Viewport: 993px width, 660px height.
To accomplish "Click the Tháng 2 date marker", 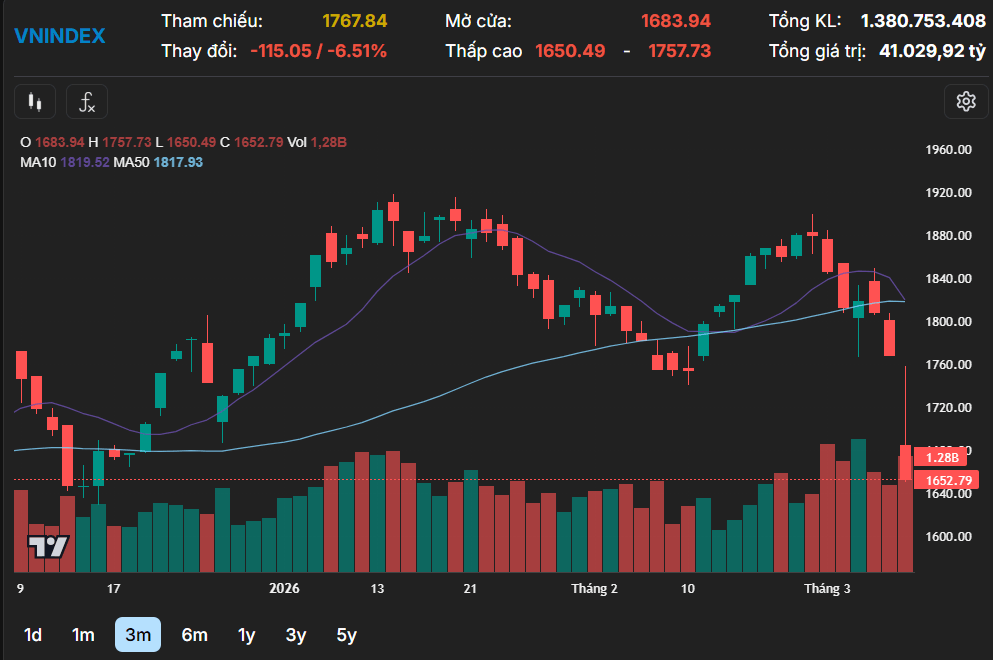I will click(594, 588).
